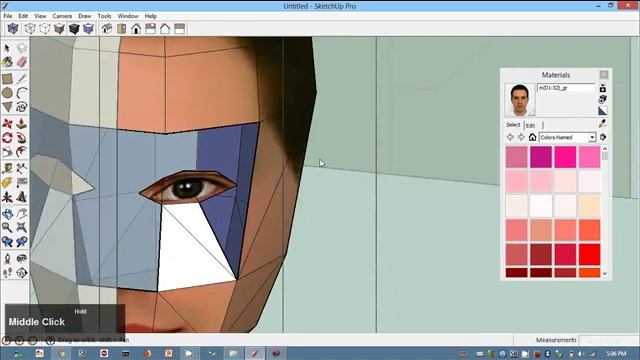Activate the Move tool with red arrows

click(7, 123)
